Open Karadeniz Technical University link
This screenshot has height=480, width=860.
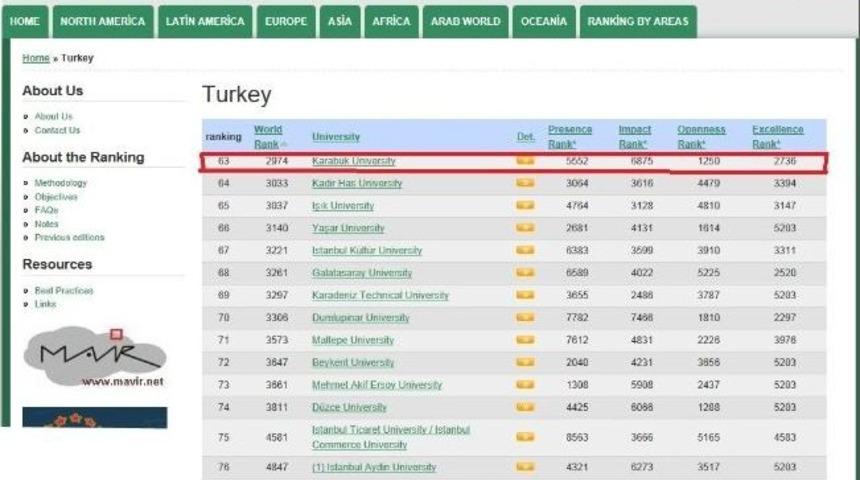[380, 295]
